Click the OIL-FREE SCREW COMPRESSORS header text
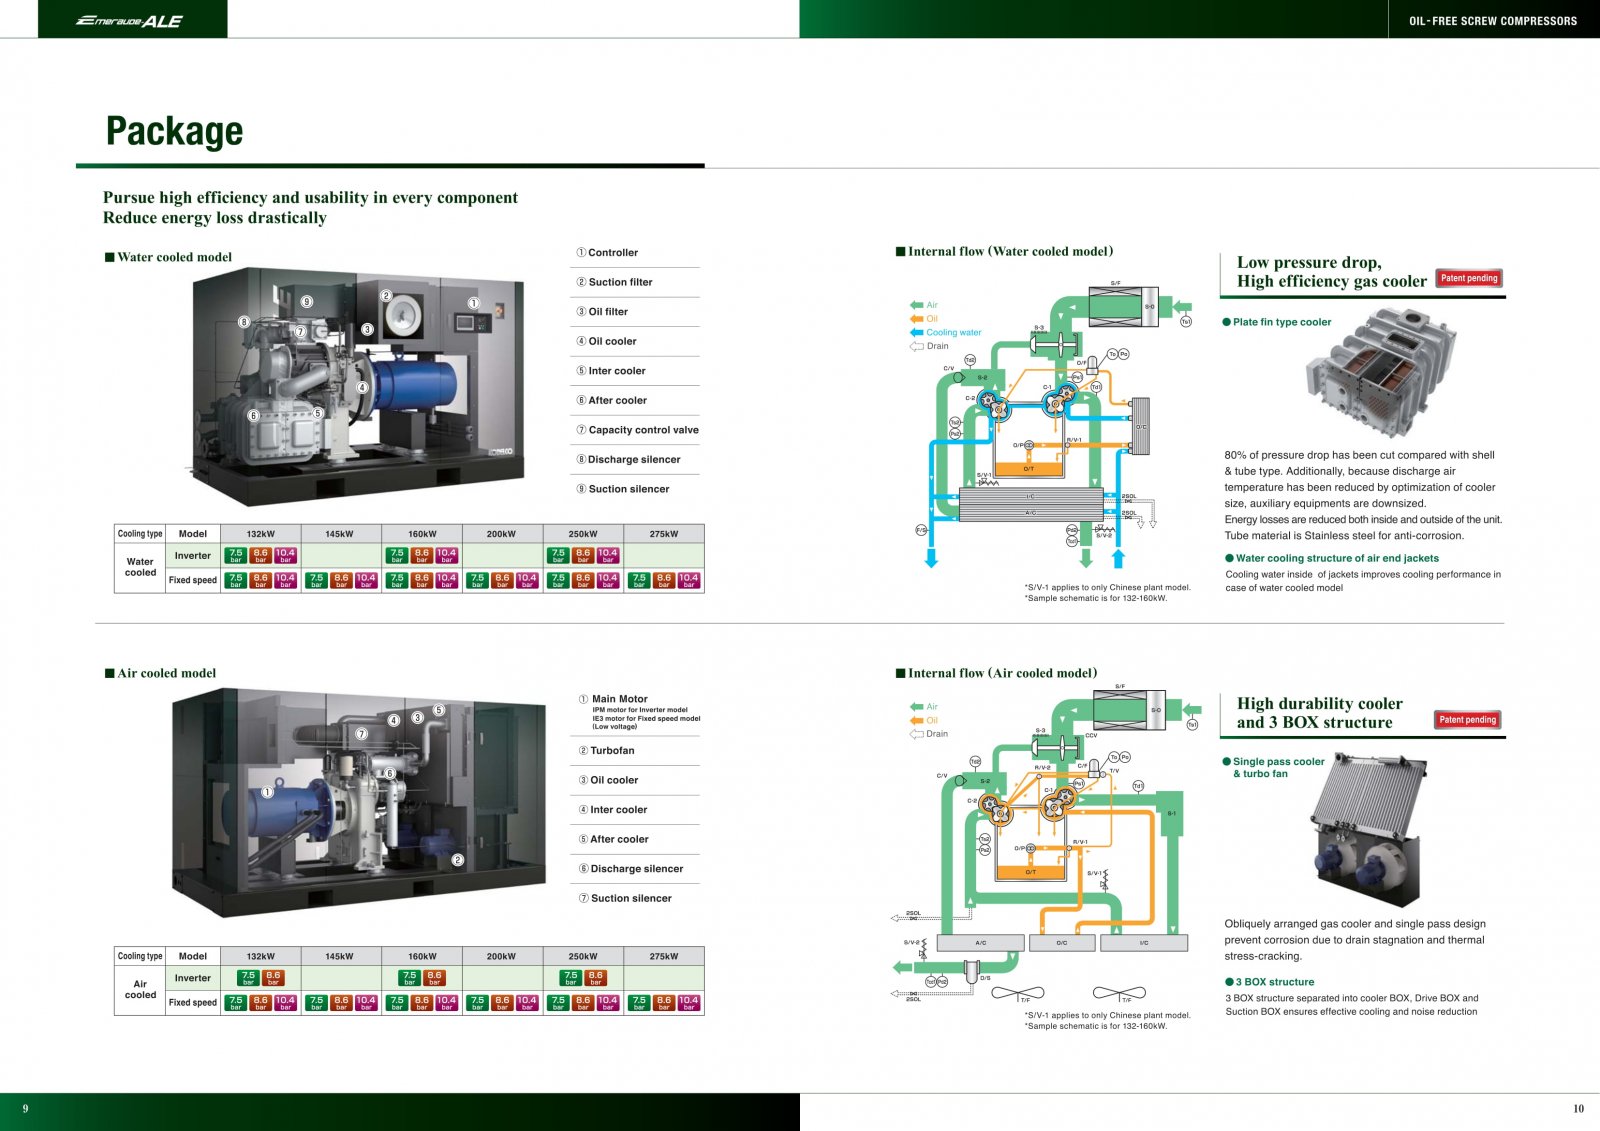 pyautogui.click(x=1492, y=21)
